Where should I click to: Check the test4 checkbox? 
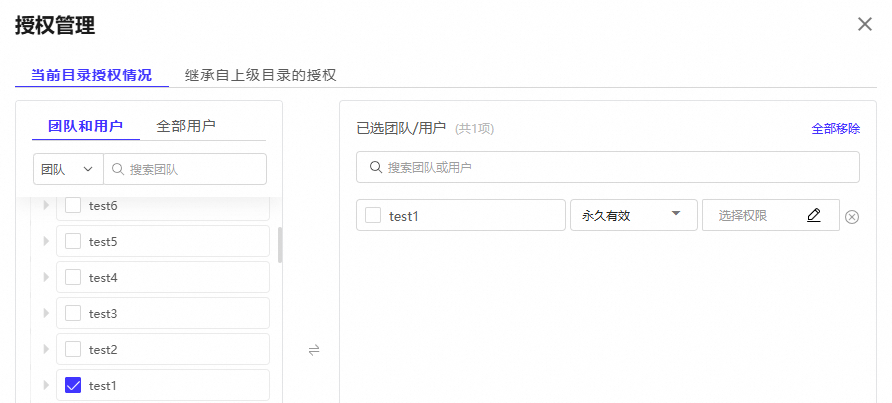point(73,277)
